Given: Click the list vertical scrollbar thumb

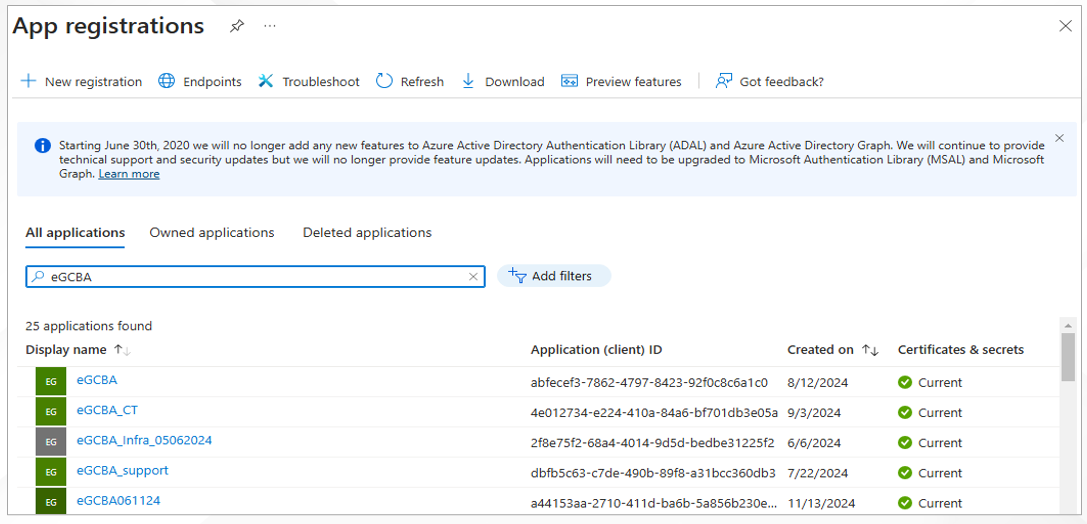Looking at the screenshot, I should click(1068, 356).
